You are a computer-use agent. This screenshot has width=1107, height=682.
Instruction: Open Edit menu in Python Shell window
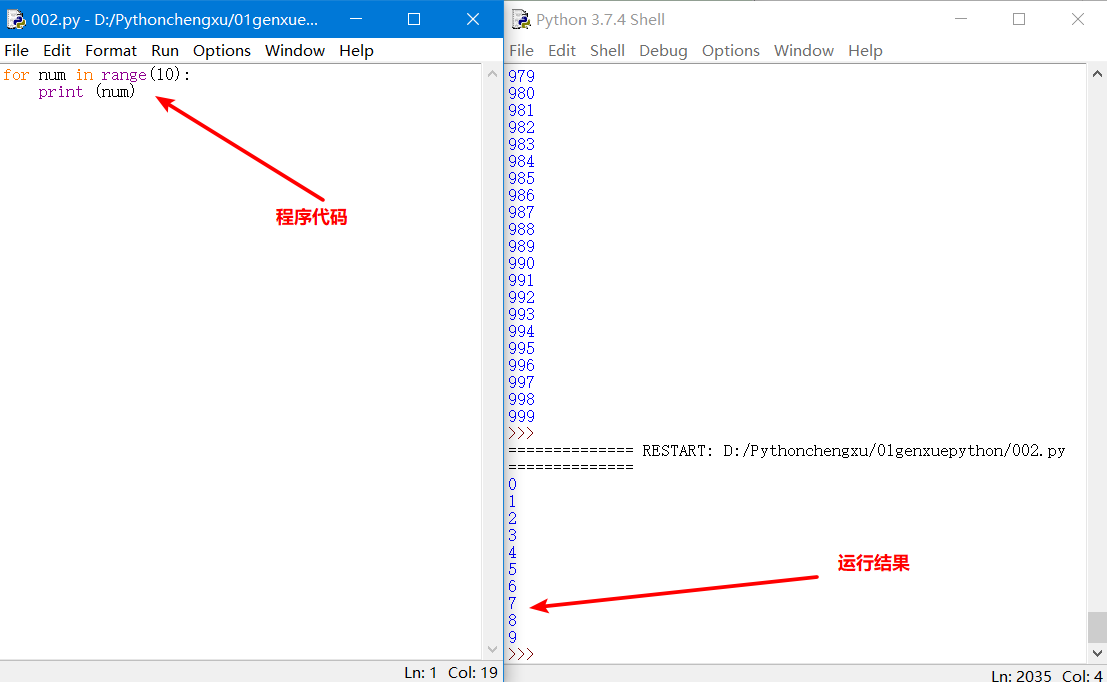click(x=562, y=51)
